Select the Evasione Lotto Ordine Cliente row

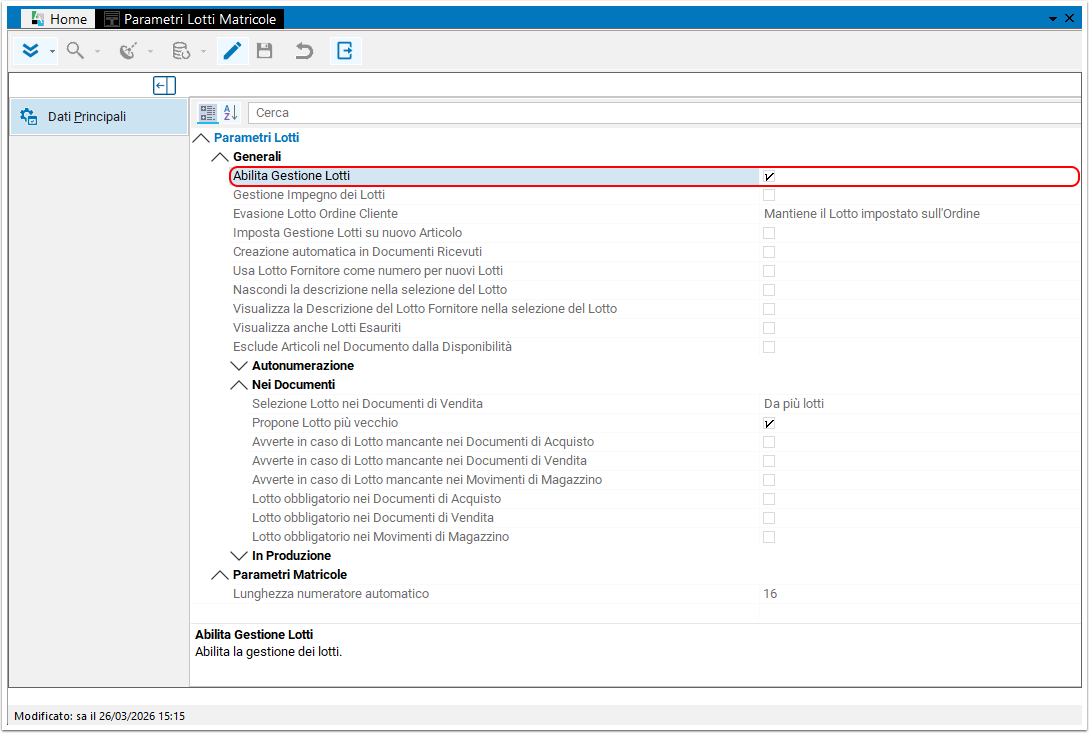(x=654, y=214)
